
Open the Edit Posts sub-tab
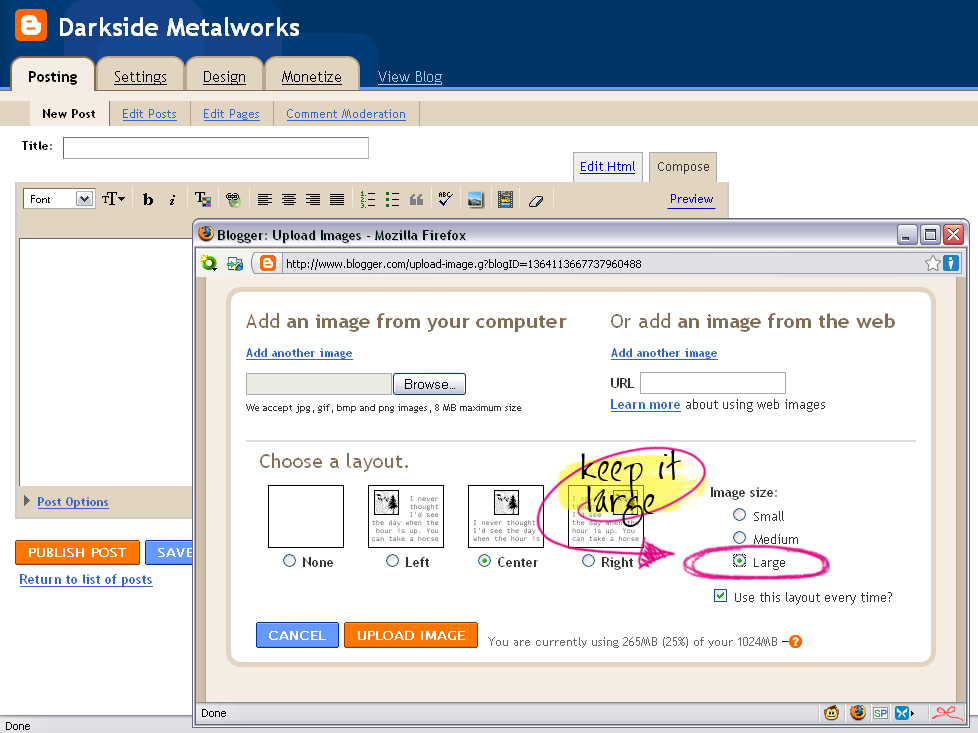(149, 114)
